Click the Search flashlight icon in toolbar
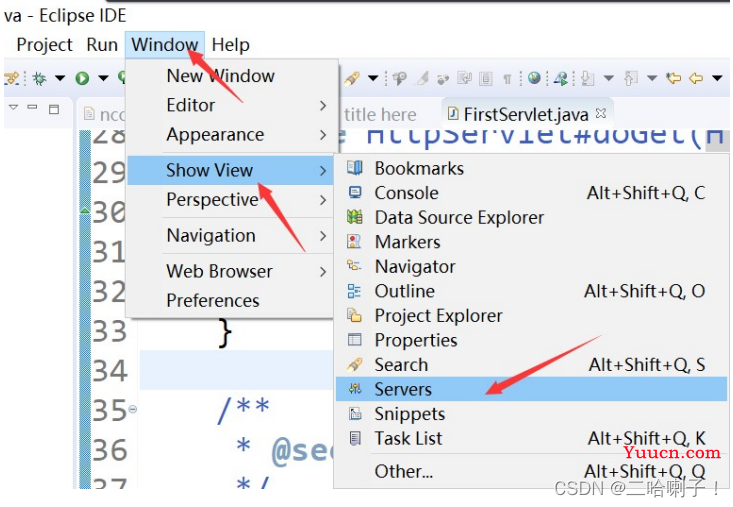The width and height of the screenshot is (733, 507). pyautogui.click(x=352, y=78)
